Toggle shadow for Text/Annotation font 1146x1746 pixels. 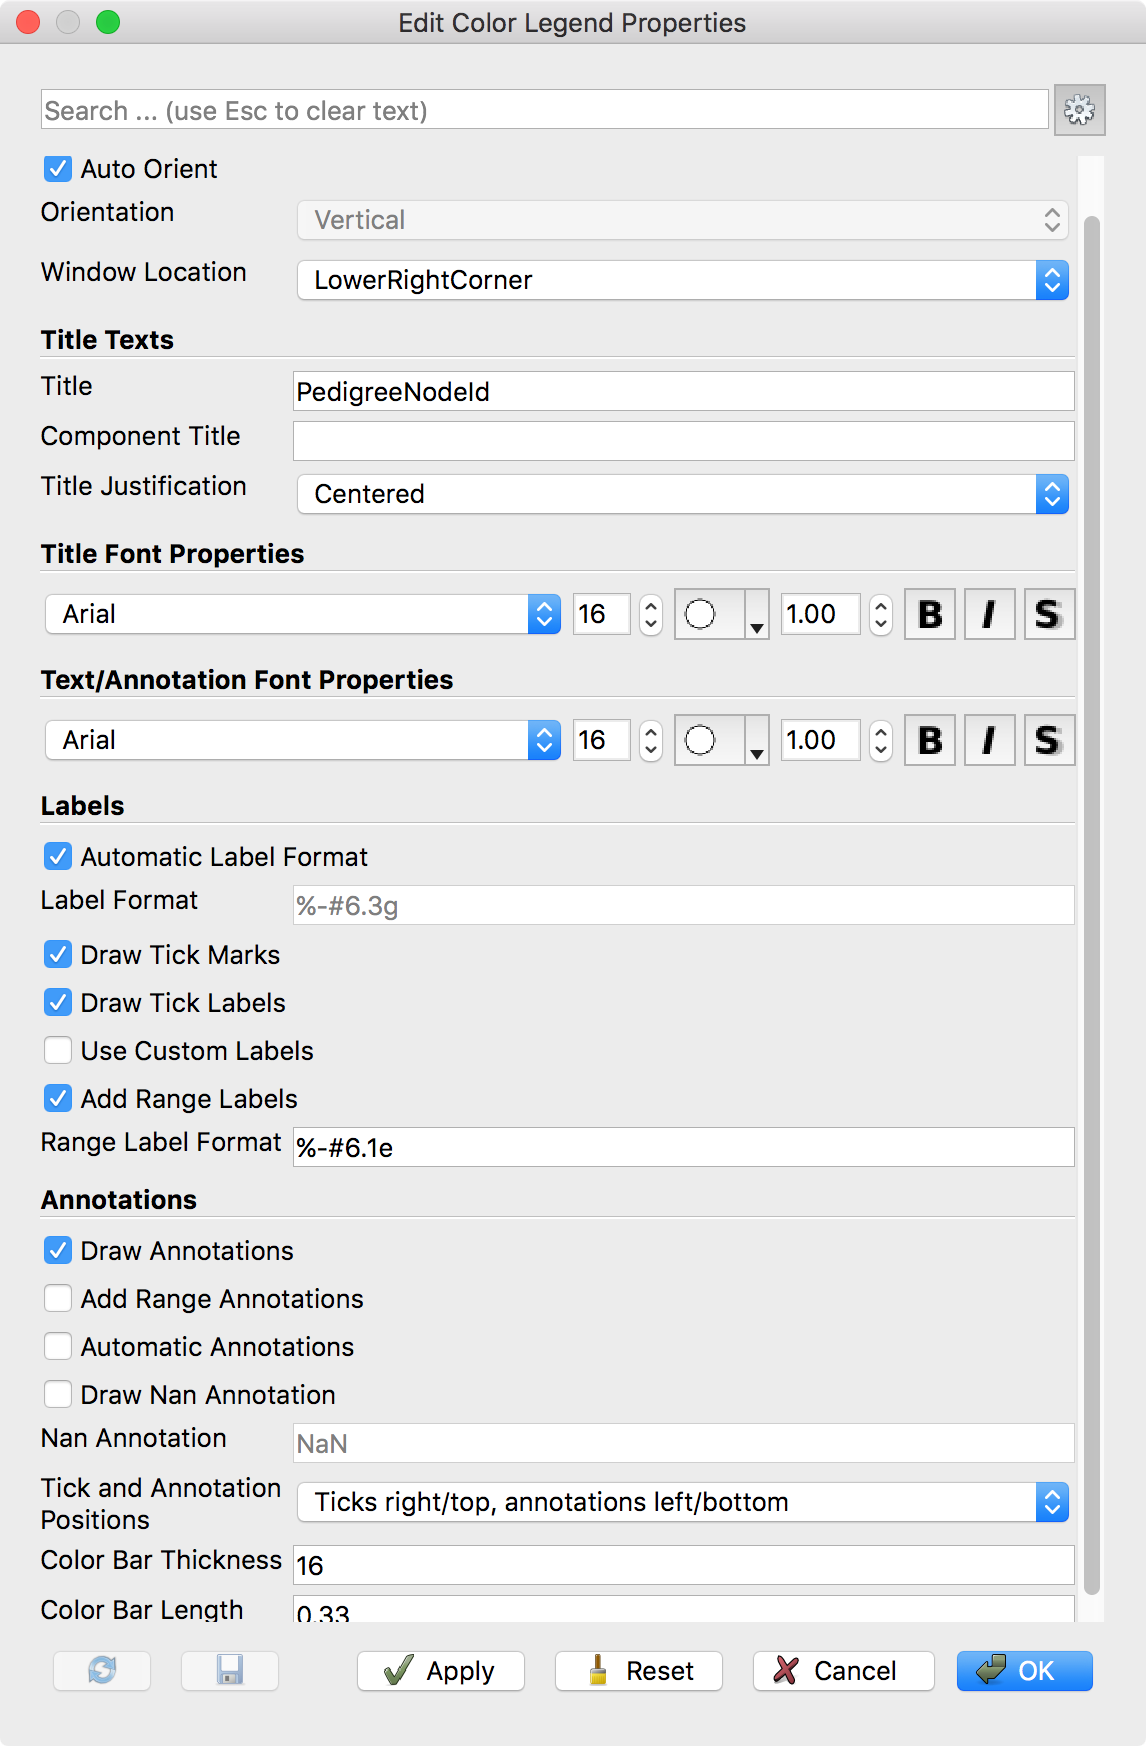1048,740
